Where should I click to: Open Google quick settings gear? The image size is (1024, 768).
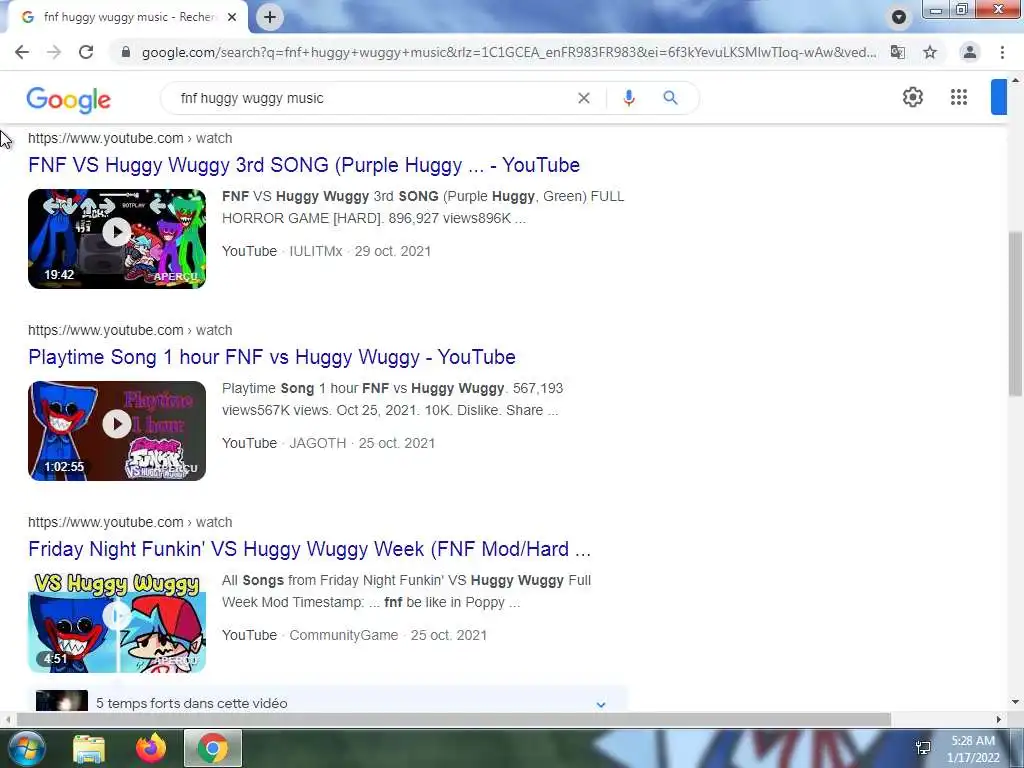pyautogui.click(x=913, y=97)
